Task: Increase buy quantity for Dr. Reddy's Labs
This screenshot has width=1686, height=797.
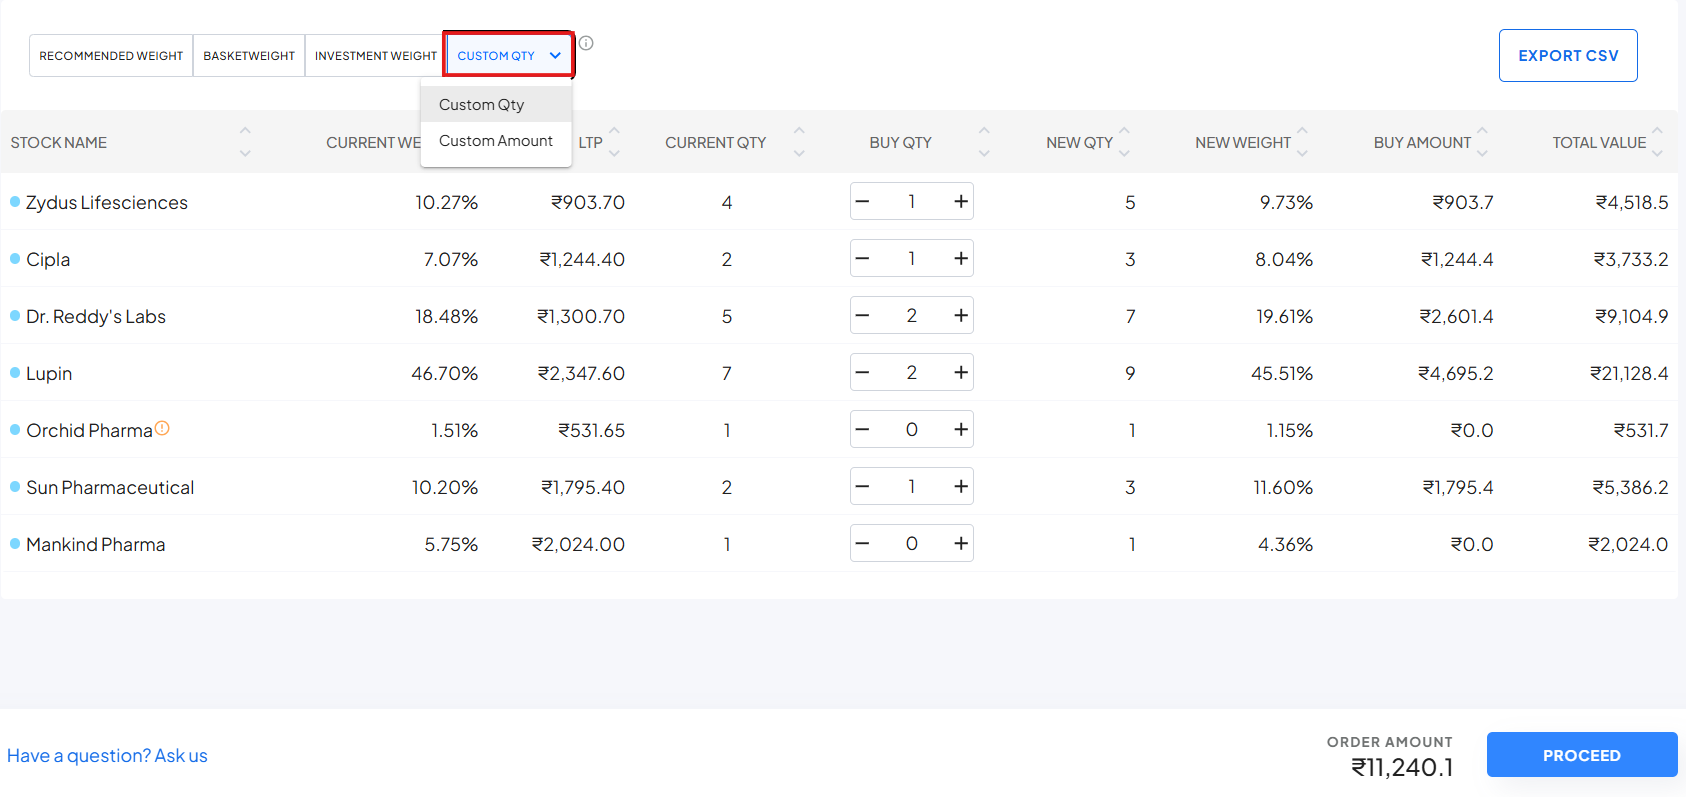Action: pos(960,315)
